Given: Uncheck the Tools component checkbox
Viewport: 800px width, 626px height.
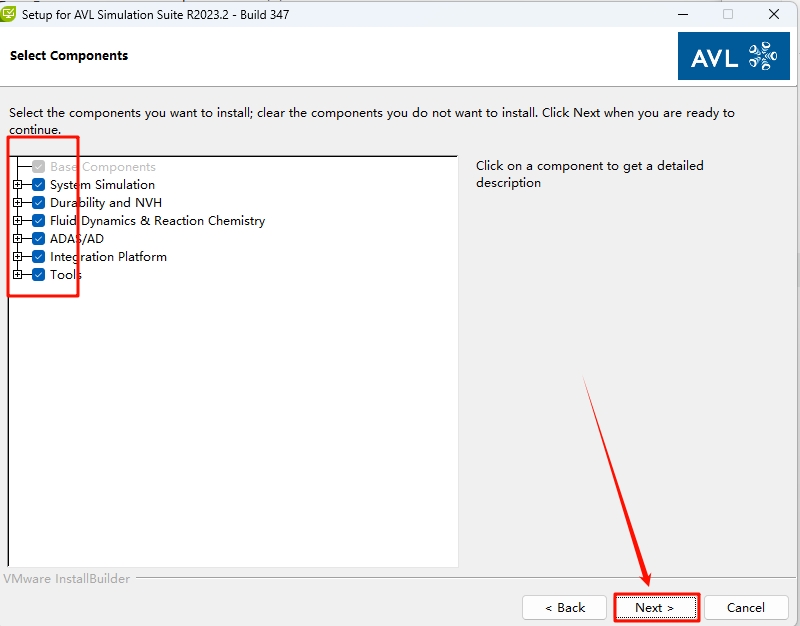Looking at the screenshot, I should pyautogui.click(x=39, y=275).
